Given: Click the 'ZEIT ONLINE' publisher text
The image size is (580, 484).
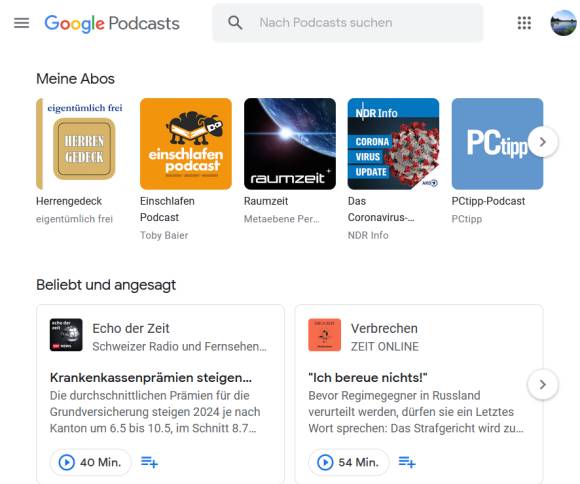Looking at the screenshot, I should click(385, 346).
